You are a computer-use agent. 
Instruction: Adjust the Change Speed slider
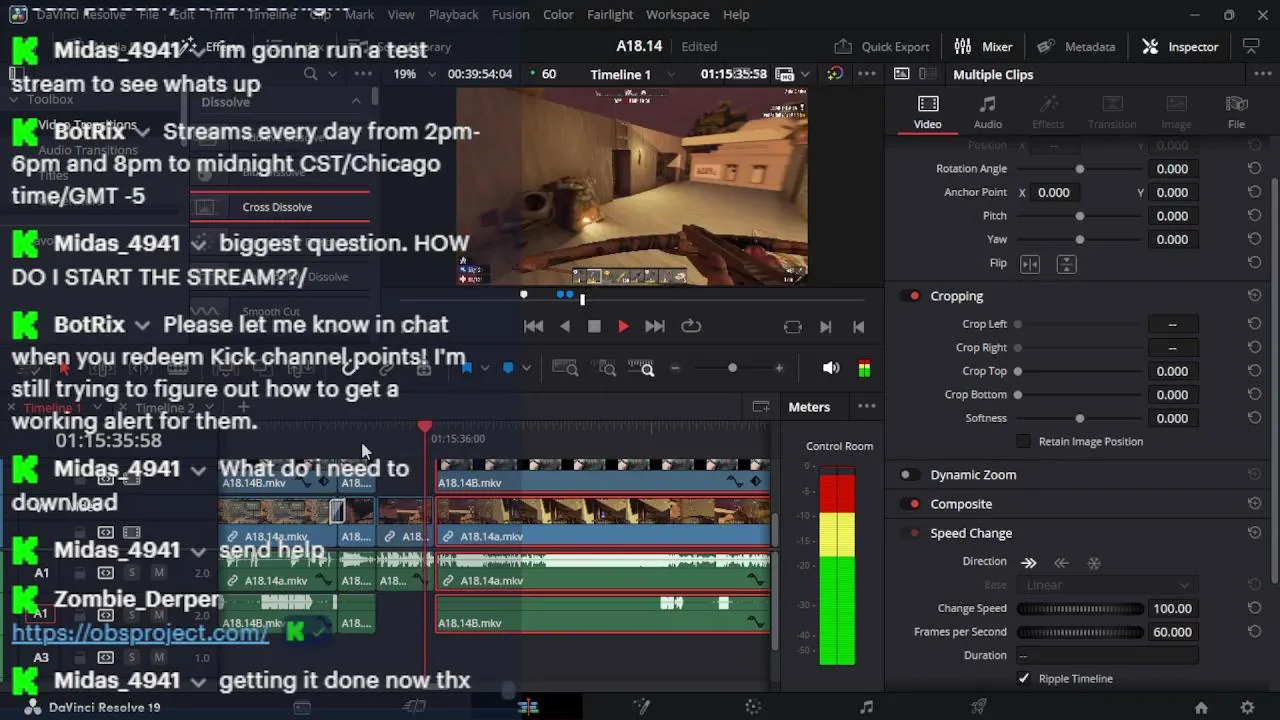point(1080,608)
